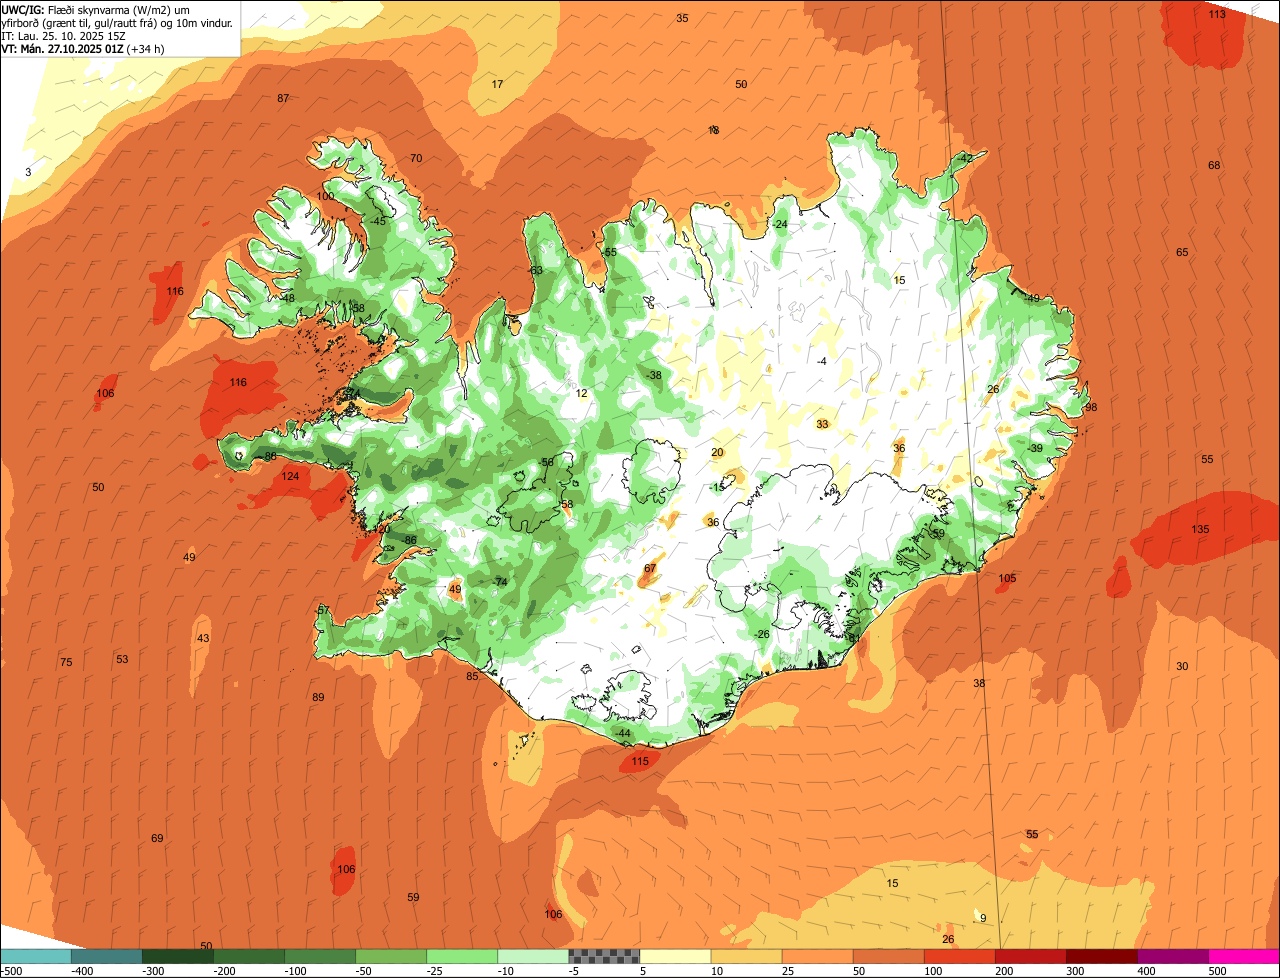
Task: Click the map value '-55' on the north coast
Action: [609, 252]
